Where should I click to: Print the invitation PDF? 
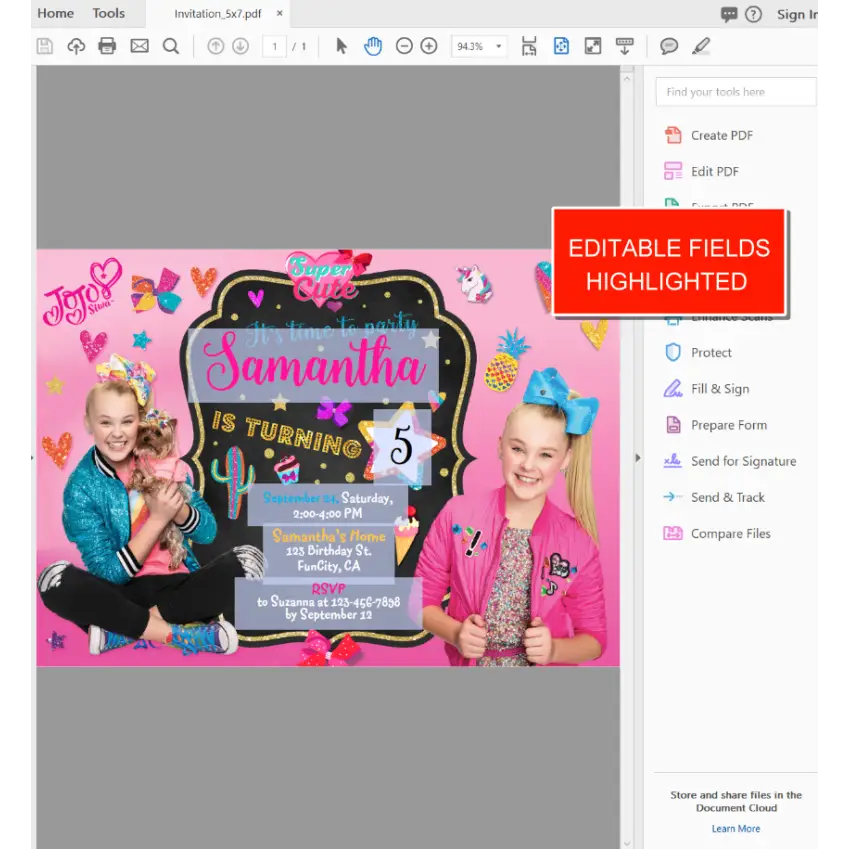107,46
